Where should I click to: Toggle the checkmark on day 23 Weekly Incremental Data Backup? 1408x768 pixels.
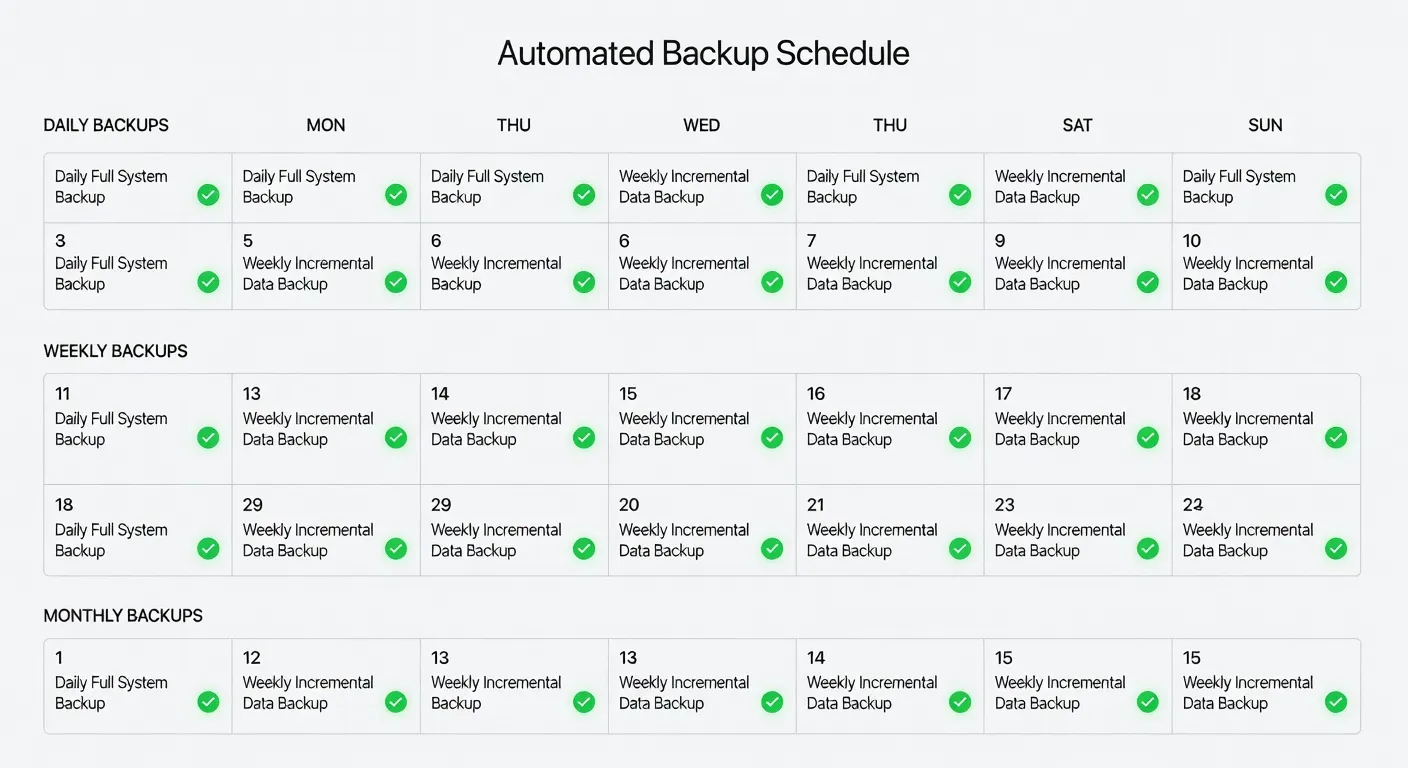click(1147, 548)
